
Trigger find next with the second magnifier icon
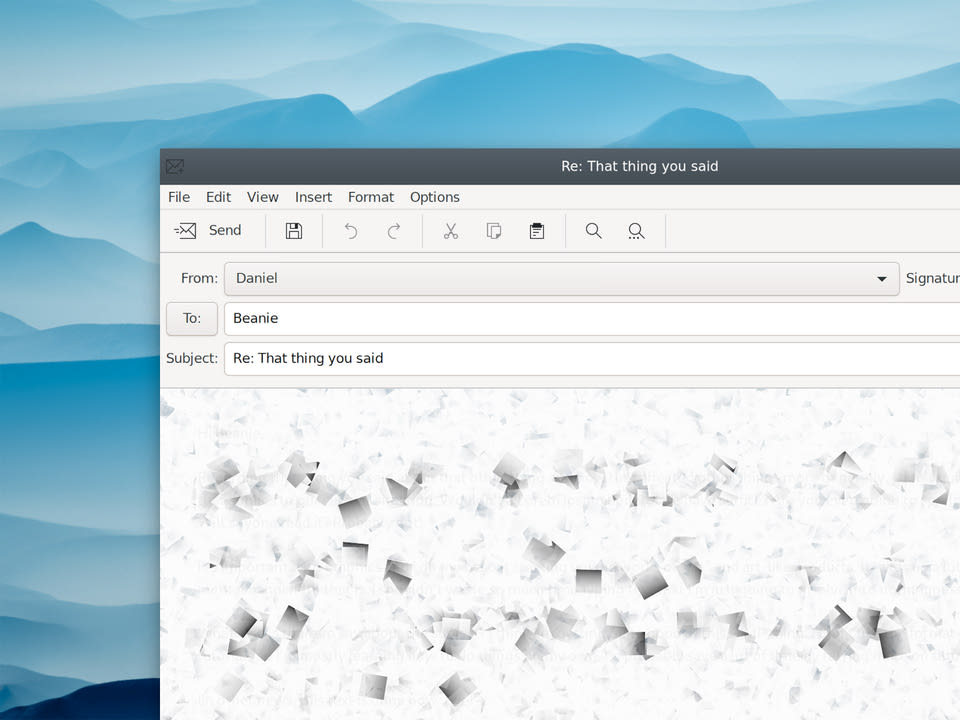click(636, 230)
